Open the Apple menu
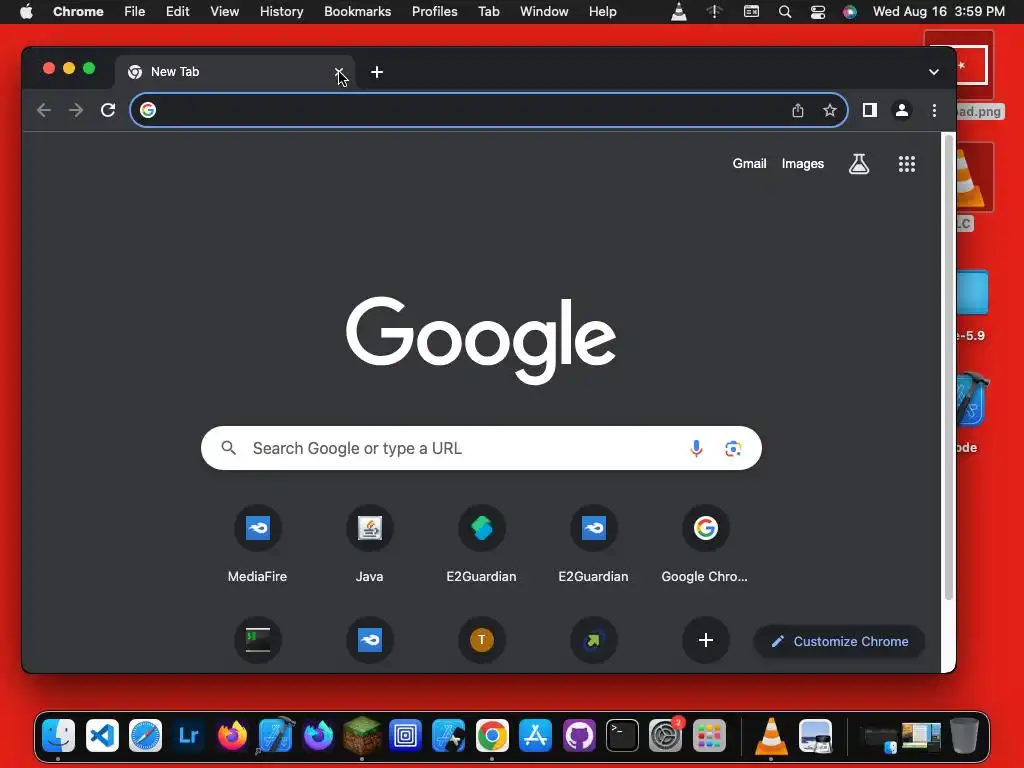 tap(26, 12)
